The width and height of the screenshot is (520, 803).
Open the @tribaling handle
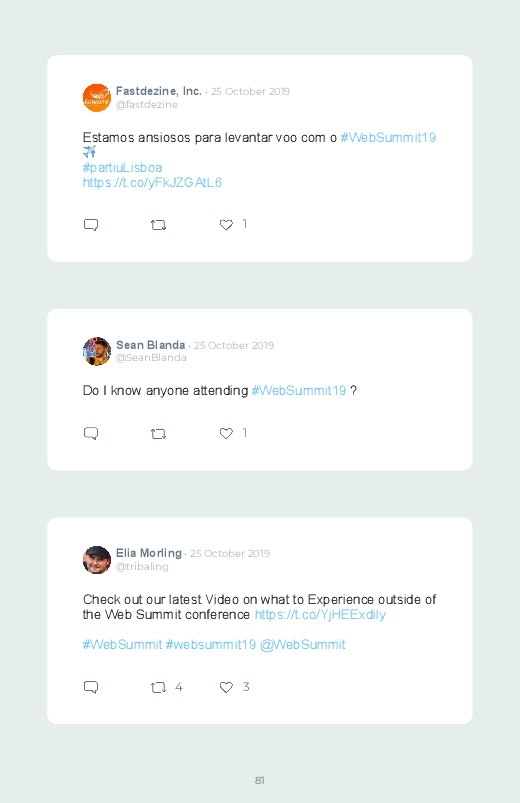142,566
